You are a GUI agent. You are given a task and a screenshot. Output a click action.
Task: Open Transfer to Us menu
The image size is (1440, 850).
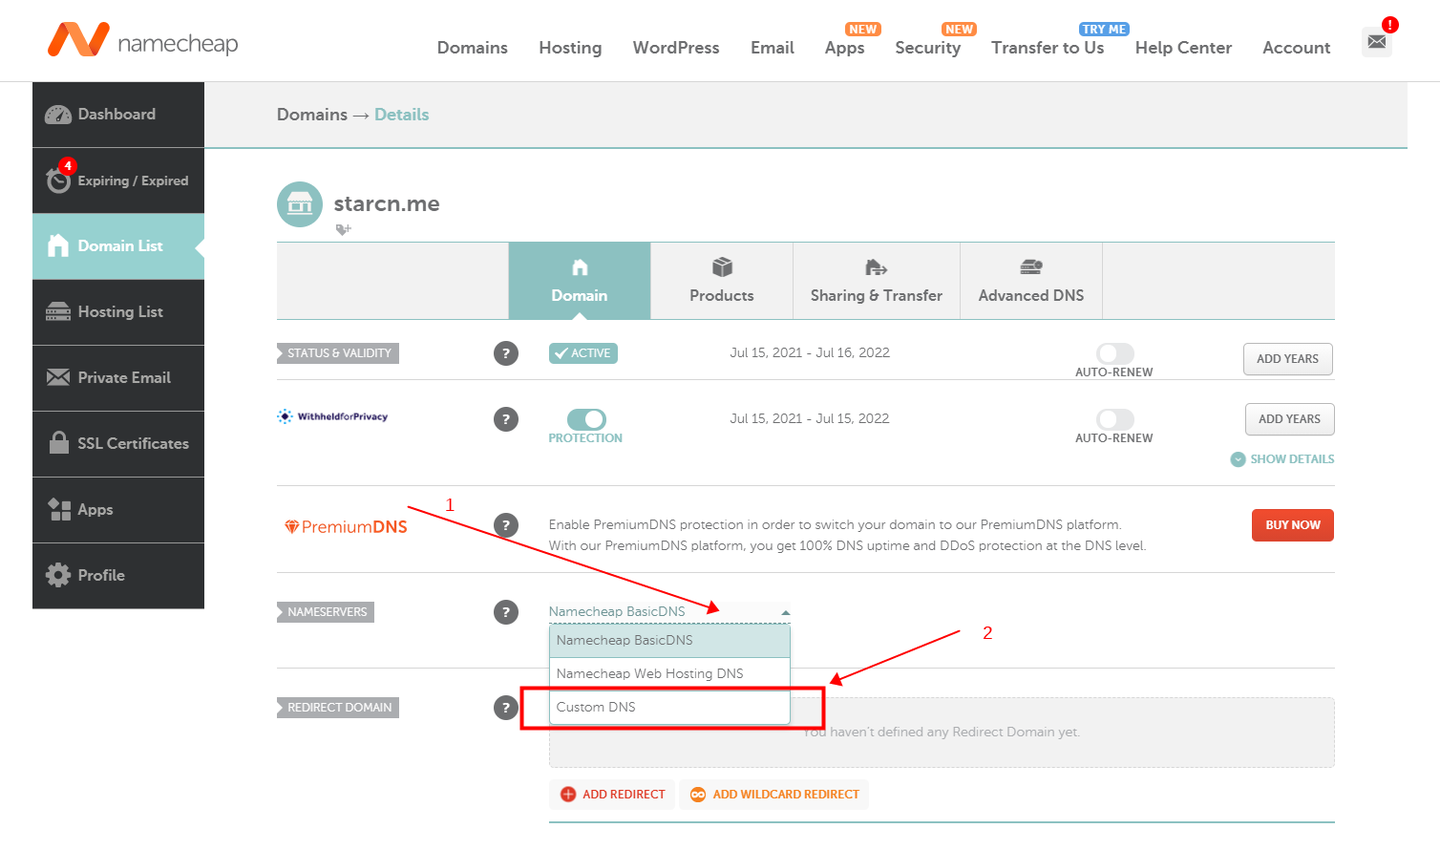(x=1048, y=48)
